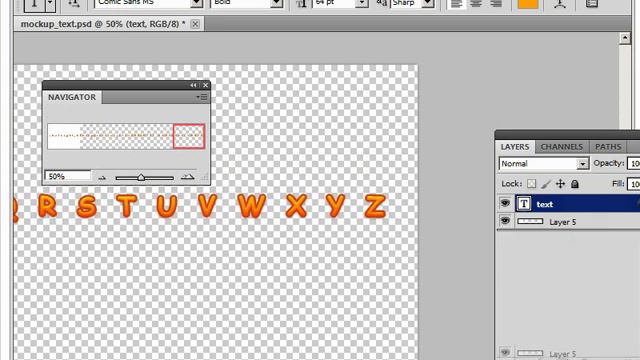The width and height of the screenshot is (640, 360).
Task: Align text right
Action: click(x=496, y=4)
